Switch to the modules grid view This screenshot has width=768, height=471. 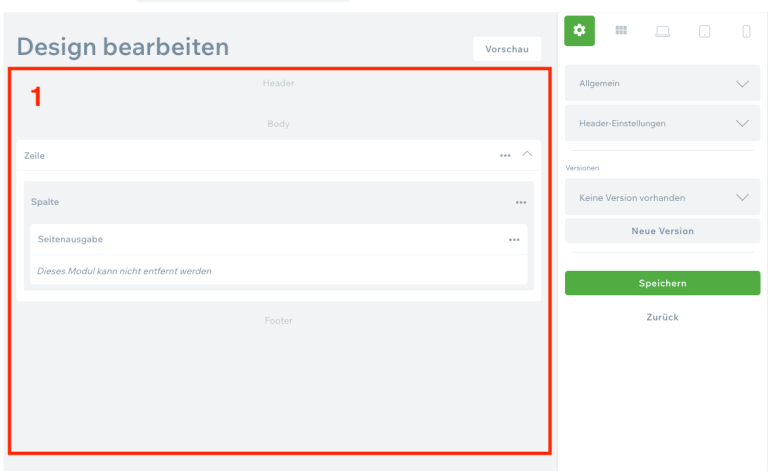point(621,31)
